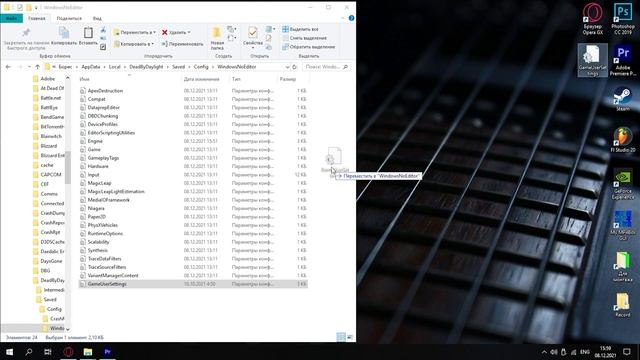Open the notification center on the taskbar
This screenshot has height=360, width=640.
627,351
